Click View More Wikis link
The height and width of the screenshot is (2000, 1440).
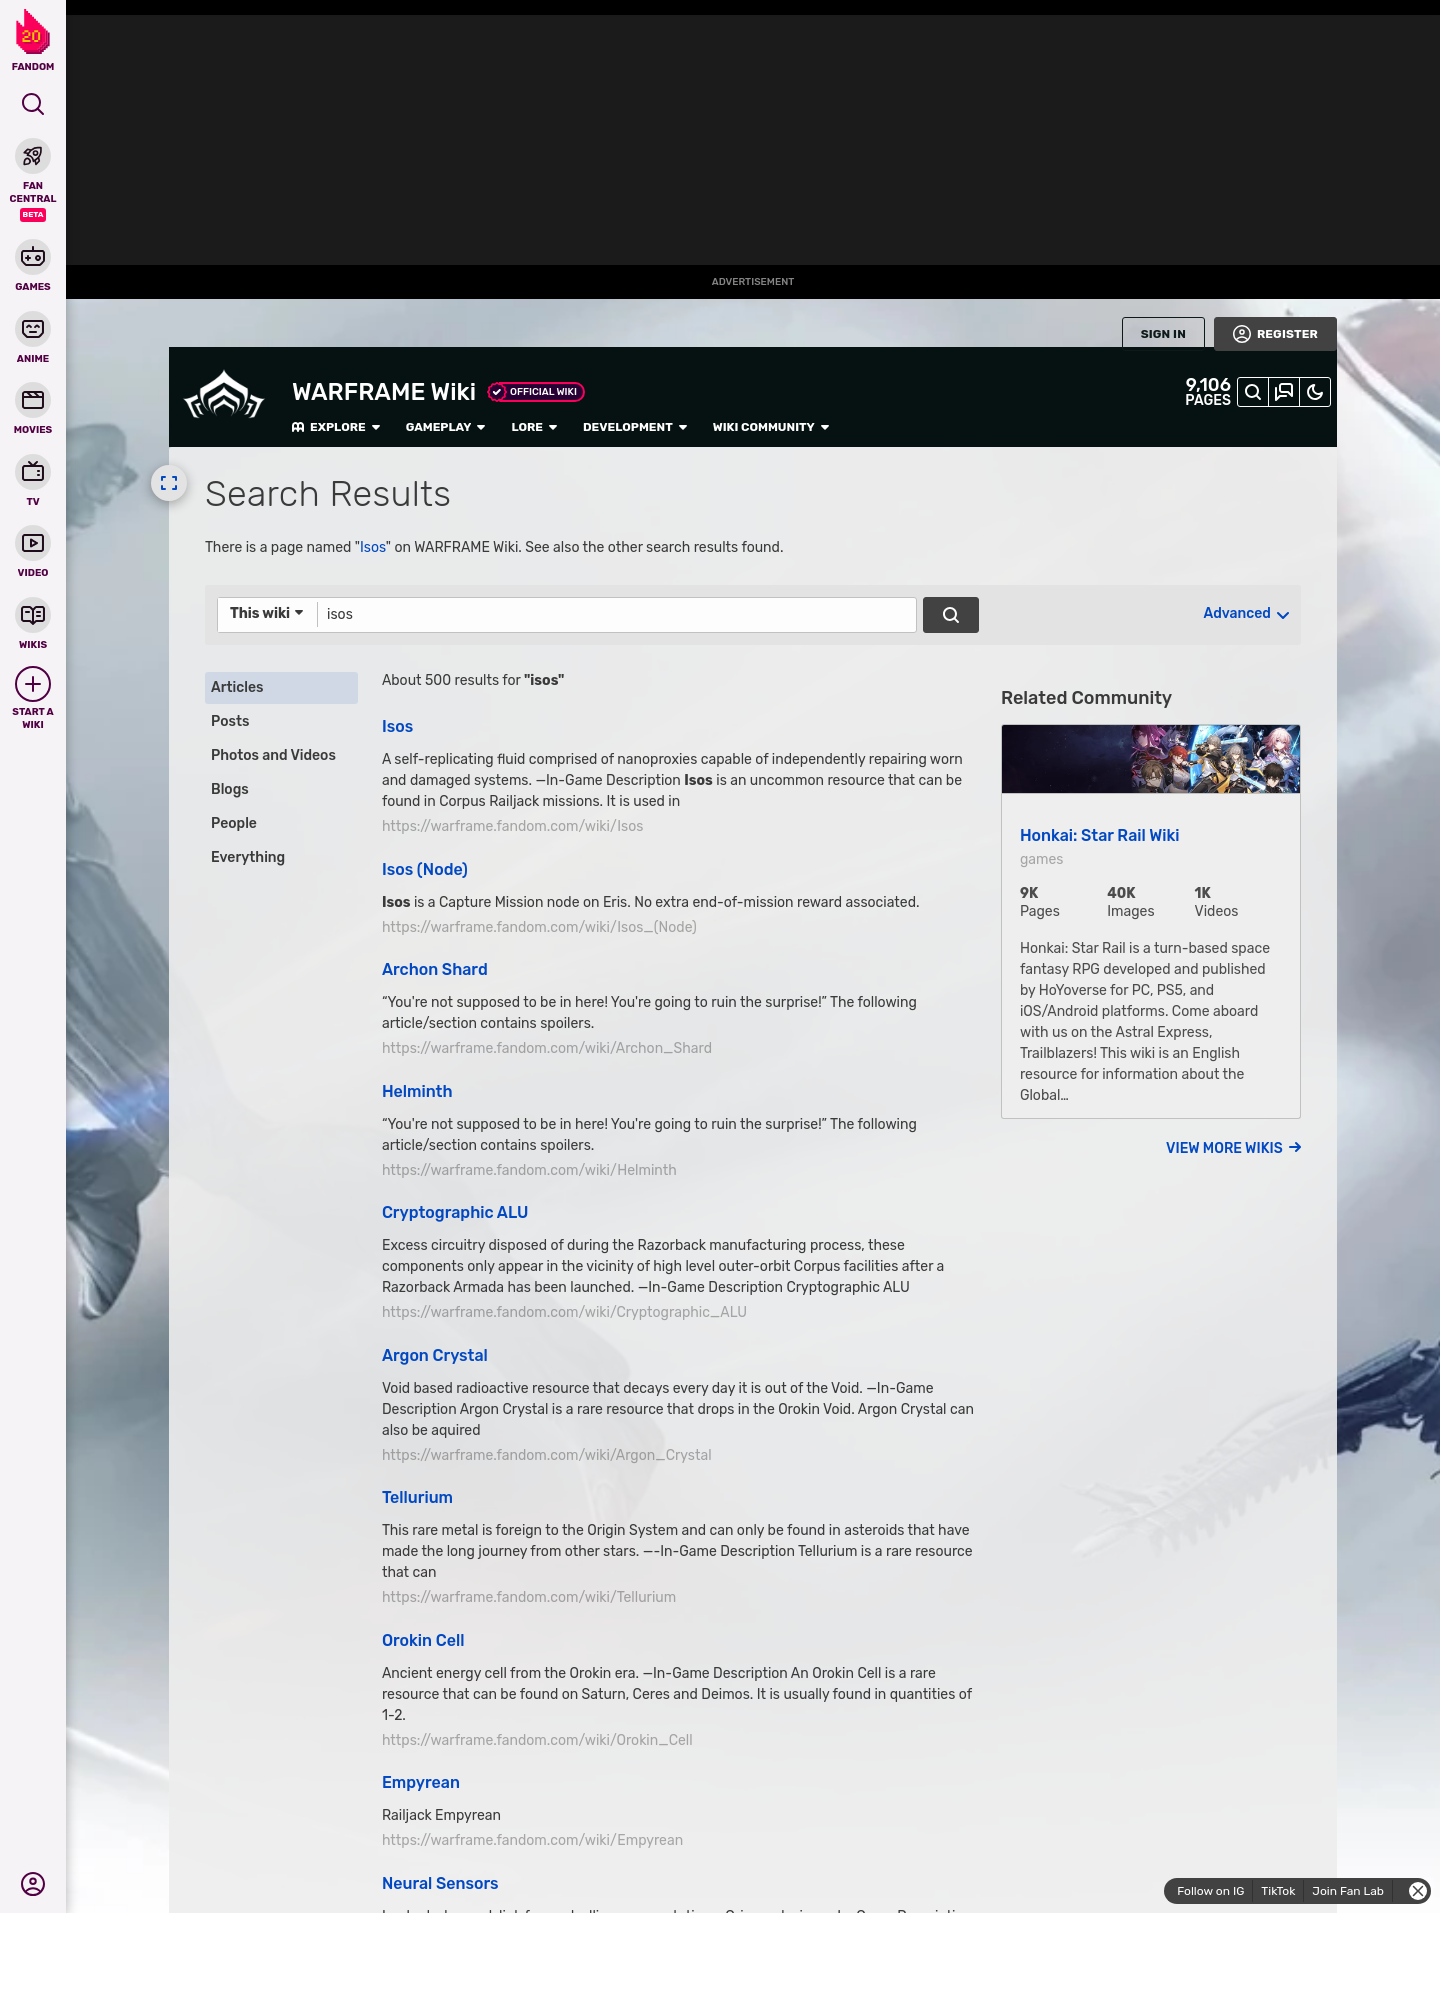pos(1233,1148)
